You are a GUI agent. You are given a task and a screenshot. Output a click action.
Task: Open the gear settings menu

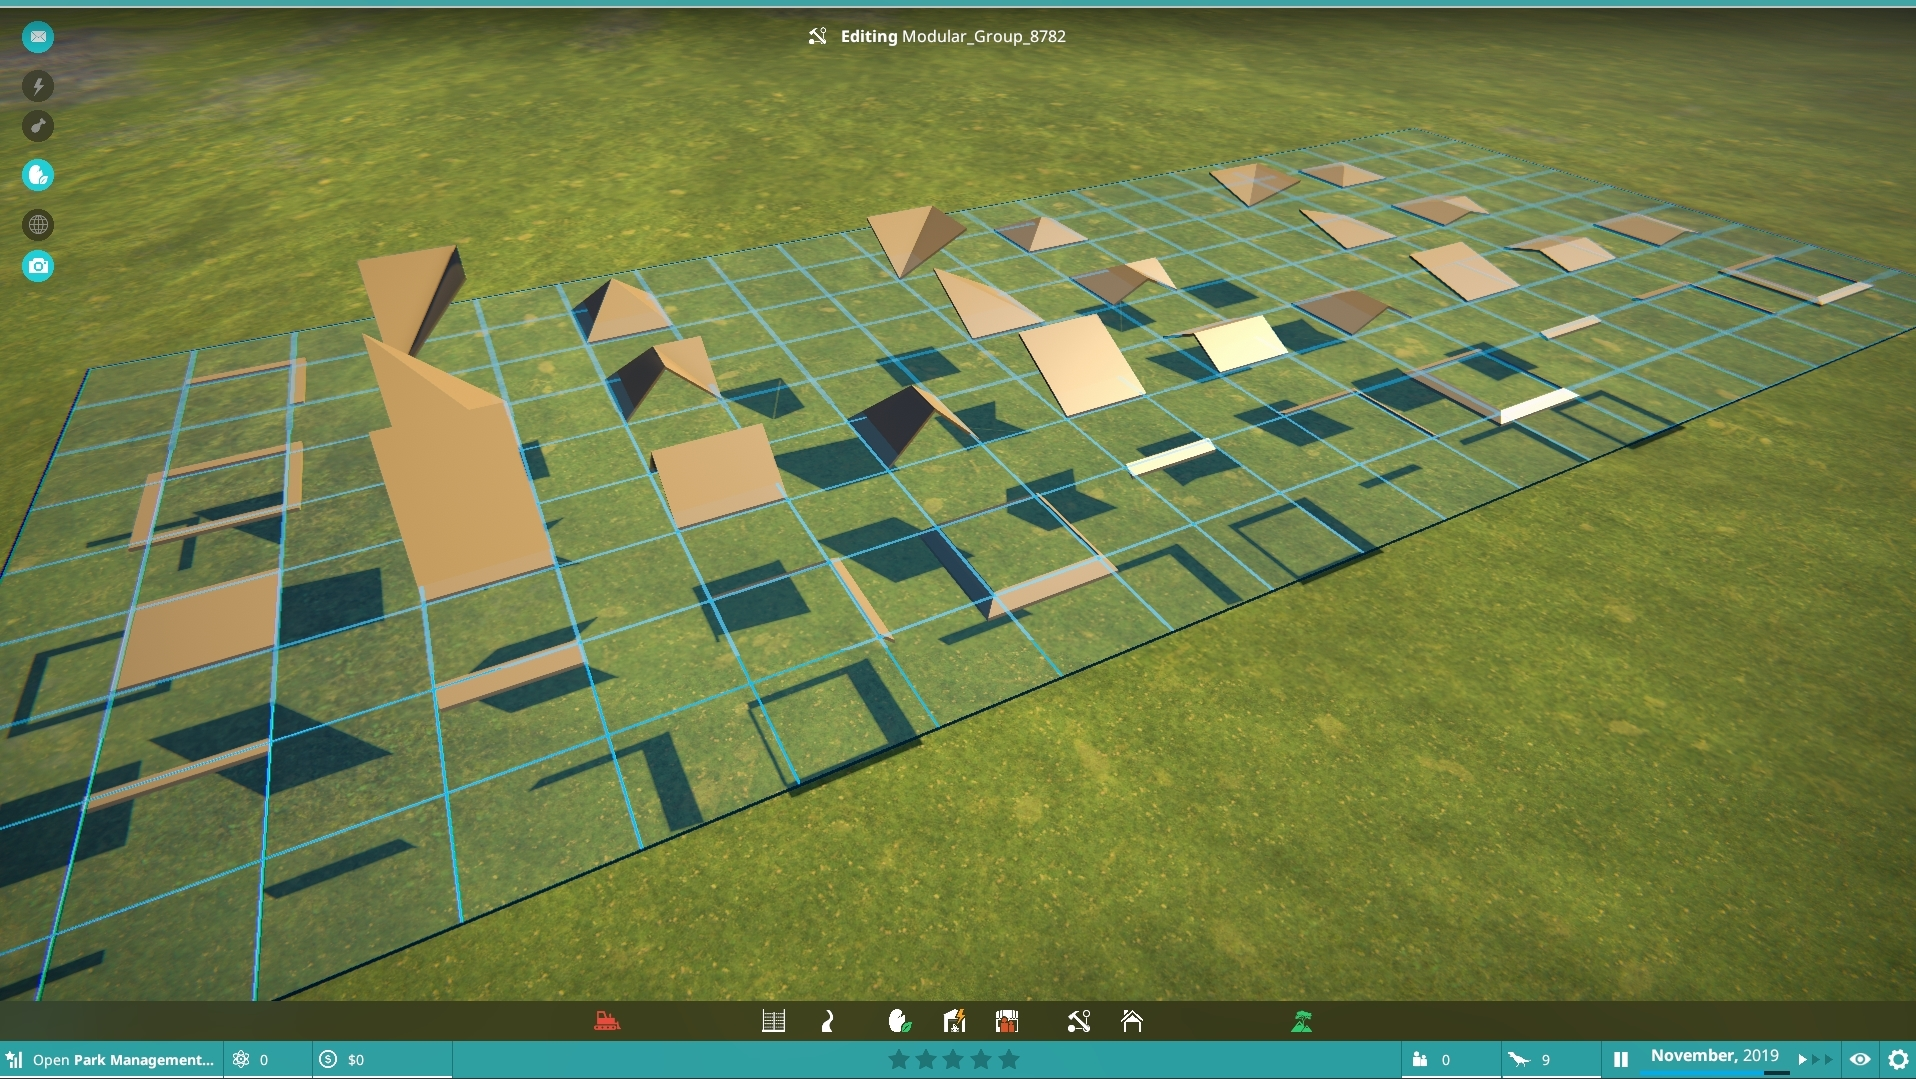[x=1898, y=1060]
